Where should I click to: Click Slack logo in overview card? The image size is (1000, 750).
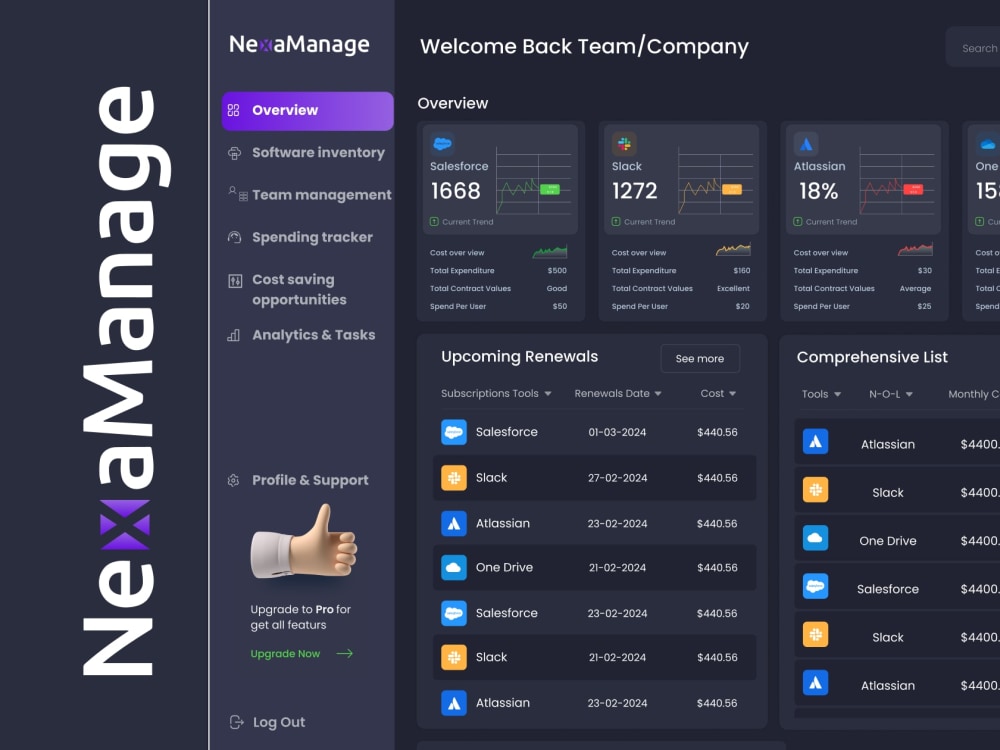point(624,144)
